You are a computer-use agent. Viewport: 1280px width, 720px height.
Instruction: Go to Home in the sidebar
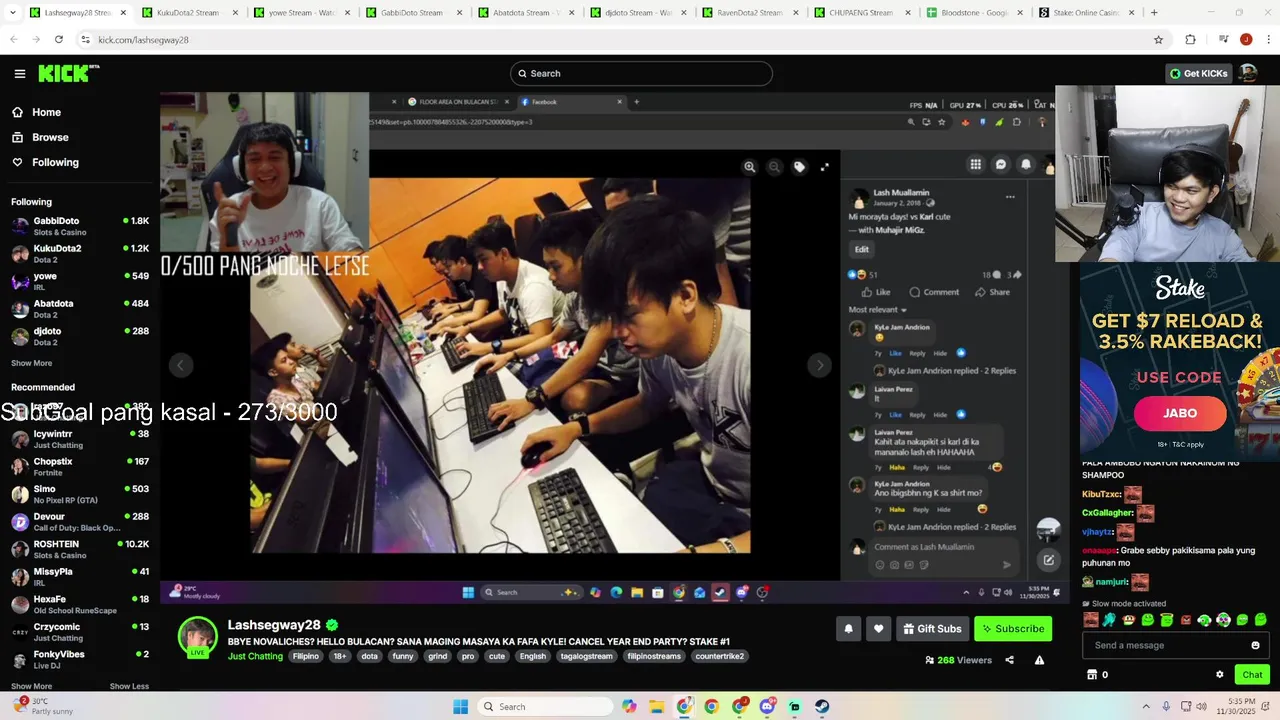46,112
